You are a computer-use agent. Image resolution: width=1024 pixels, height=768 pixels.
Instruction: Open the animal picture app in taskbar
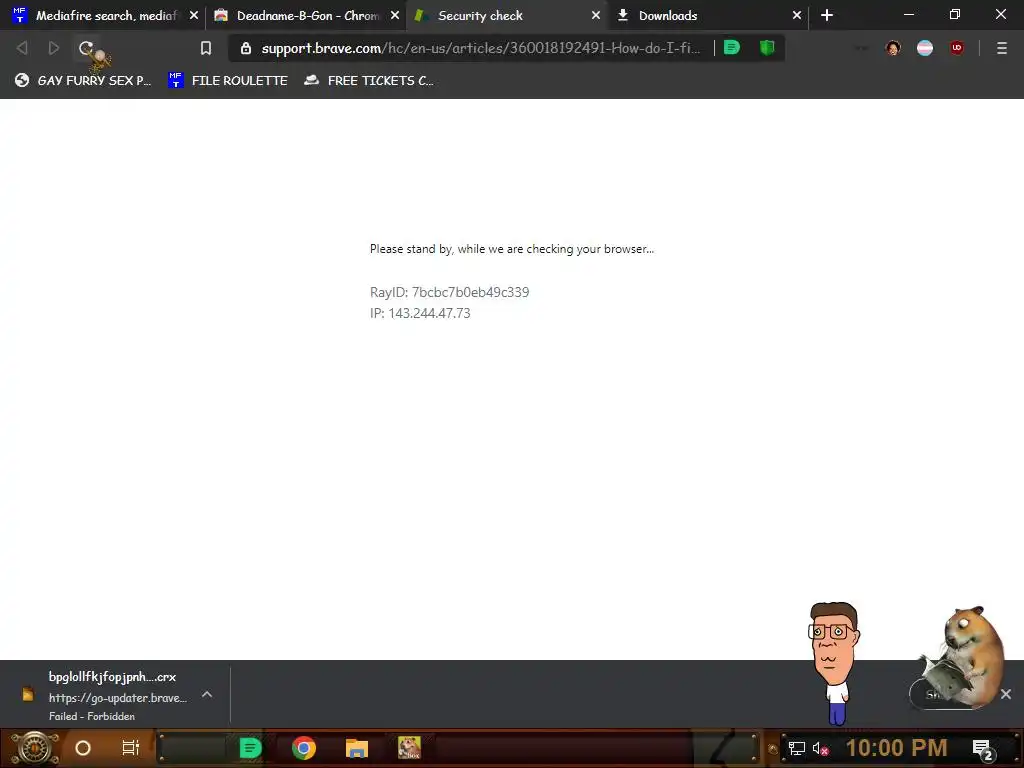(409, 748)
